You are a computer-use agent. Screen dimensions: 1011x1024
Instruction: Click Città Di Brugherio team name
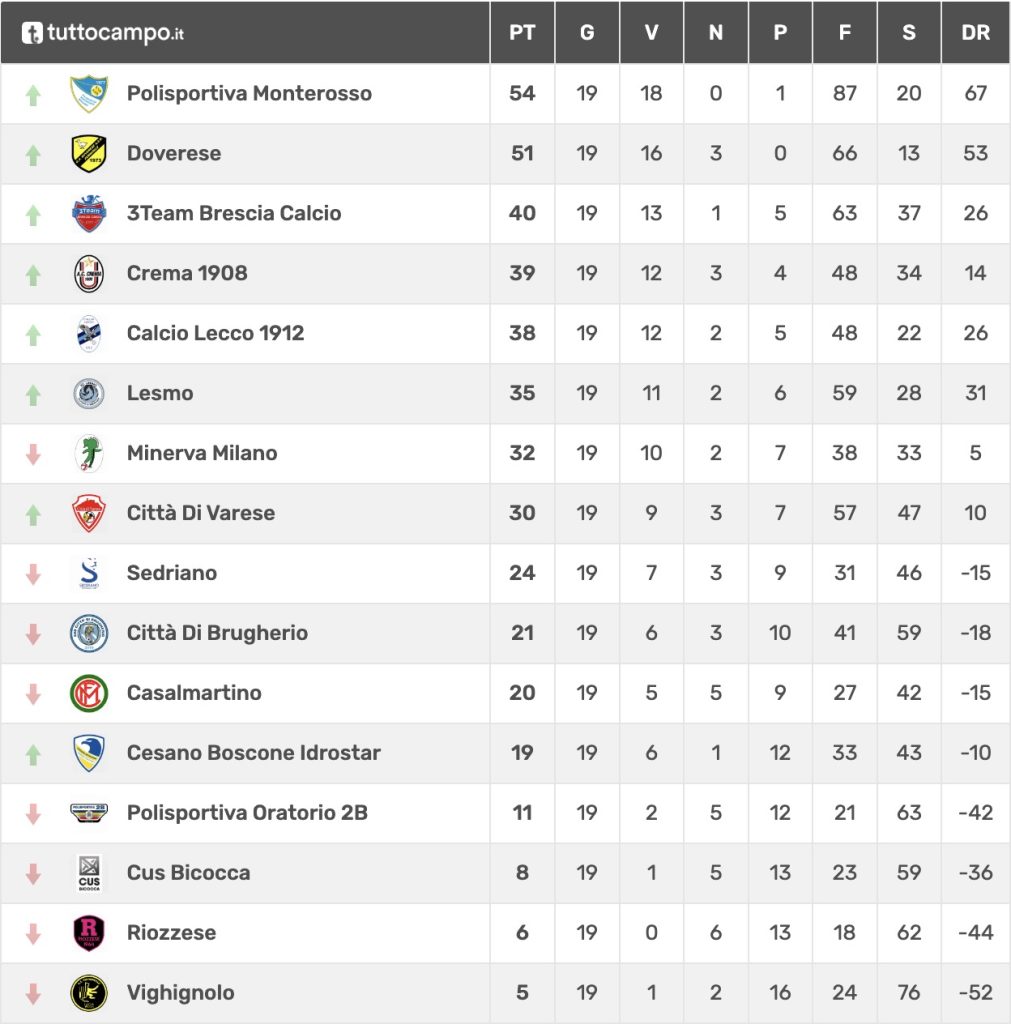217,633
